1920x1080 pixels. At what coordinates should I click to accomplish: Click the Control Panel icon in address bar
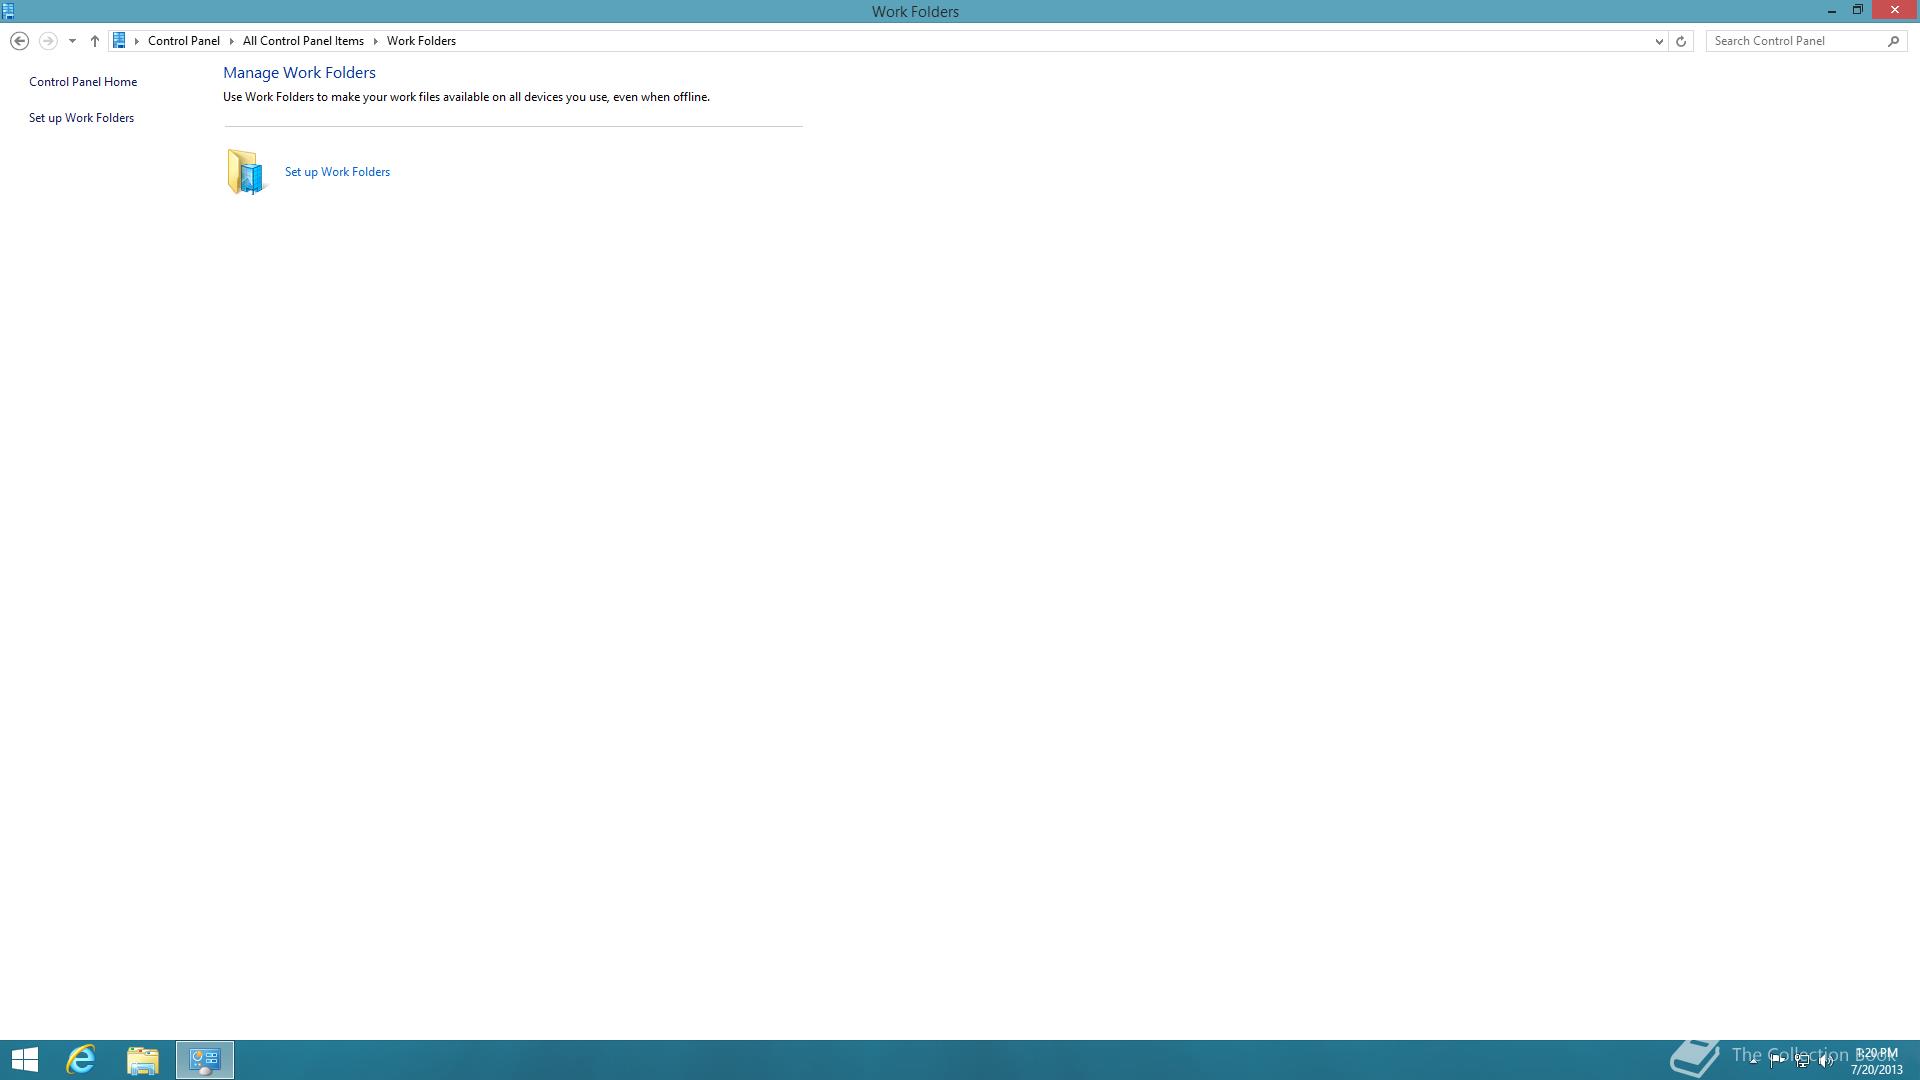[x=119, y=41]
